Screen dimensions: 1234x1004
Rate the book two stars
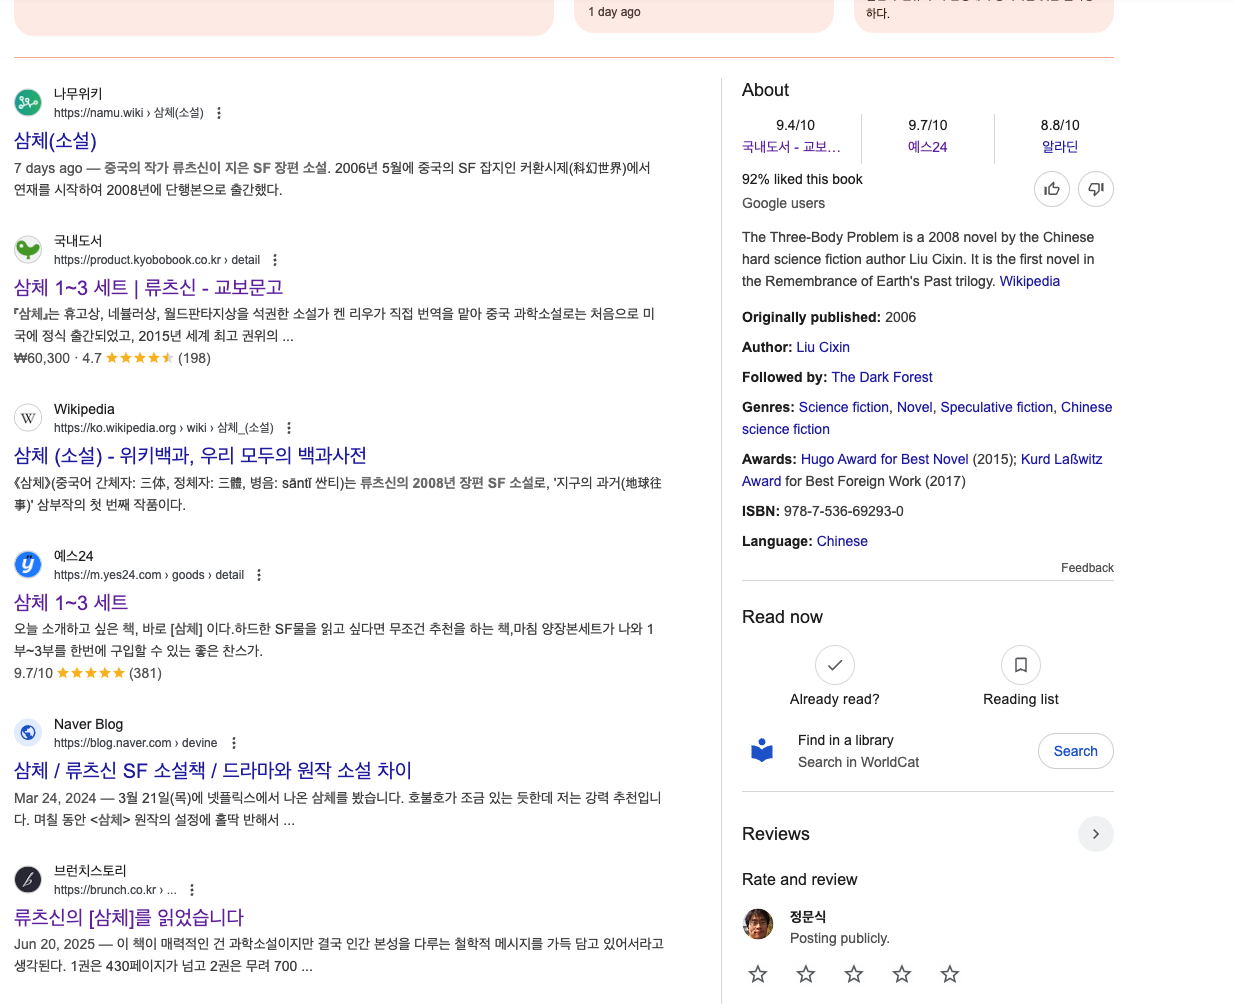tap(806, 974)
